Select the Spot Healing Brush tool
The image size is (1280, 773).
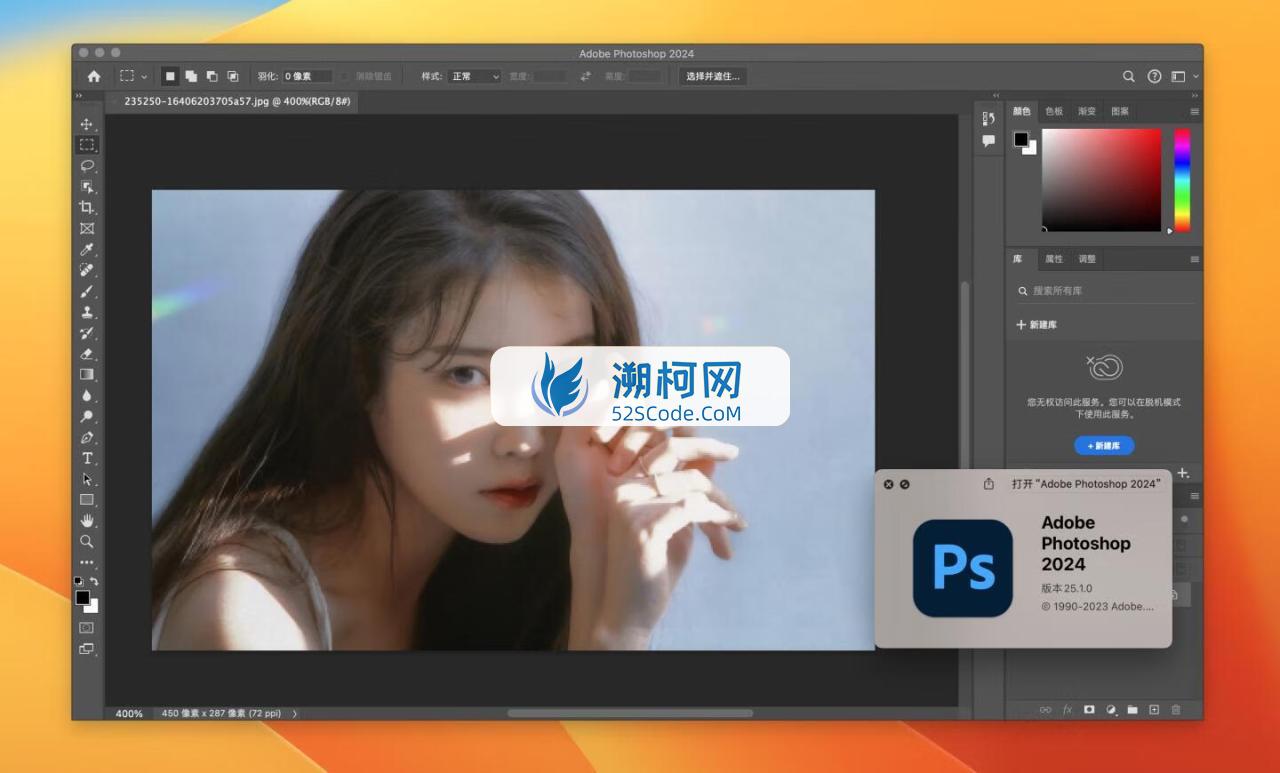tap(87, 270)
